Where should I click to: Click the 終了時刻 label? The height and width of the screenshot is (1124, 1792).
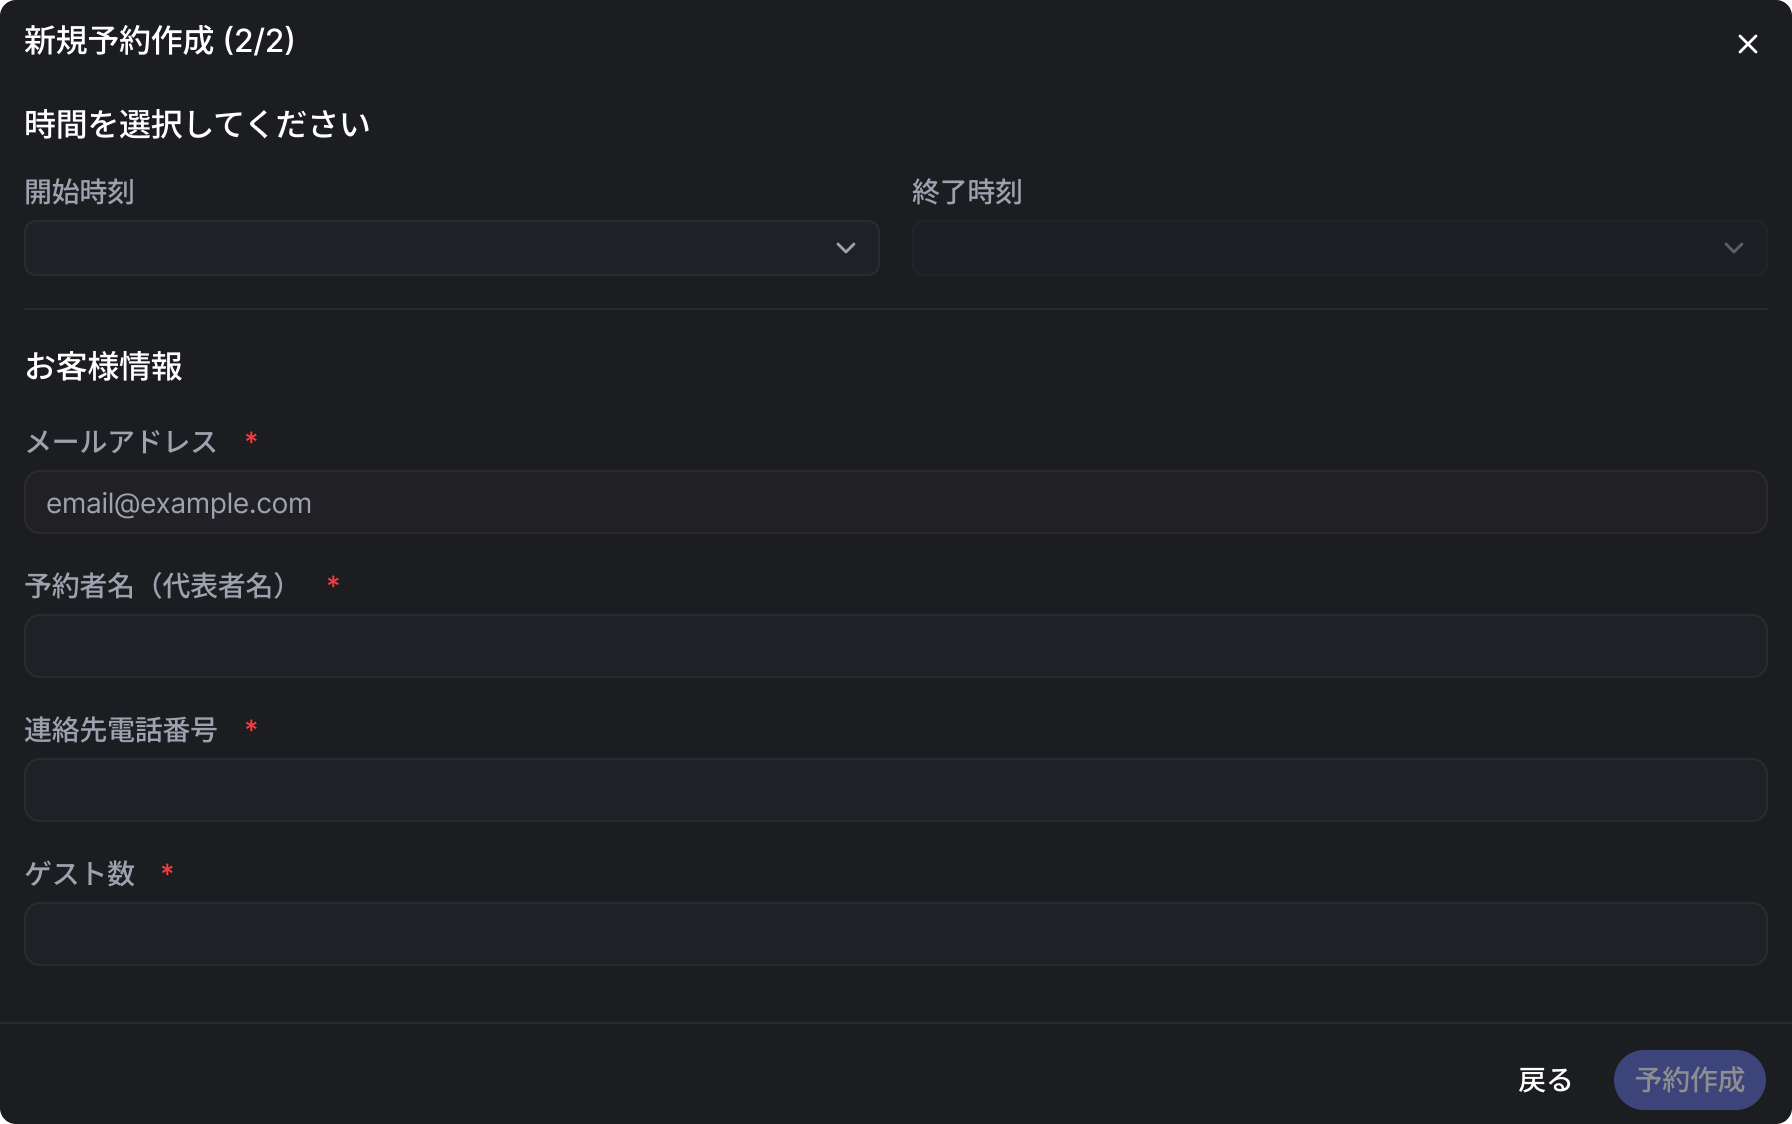point(967,192)
